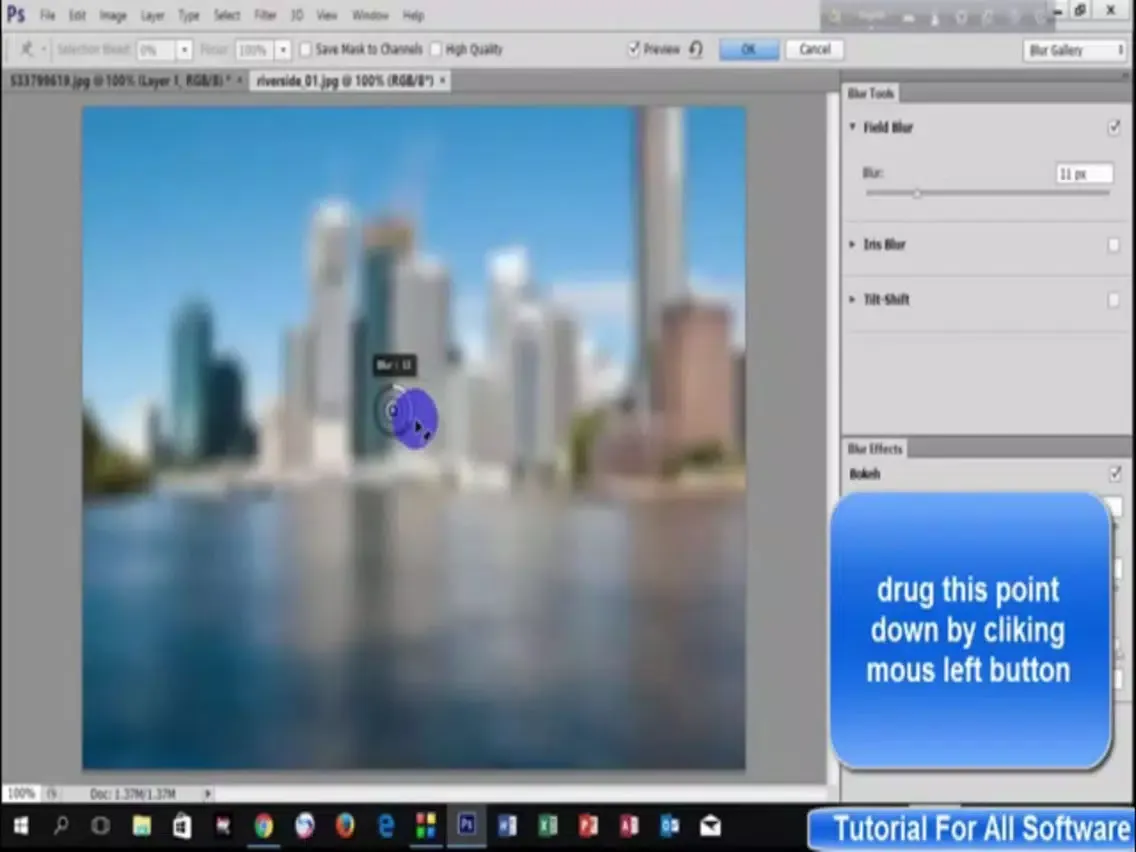Click the Selection Bleed percentage field

[156, 50]
